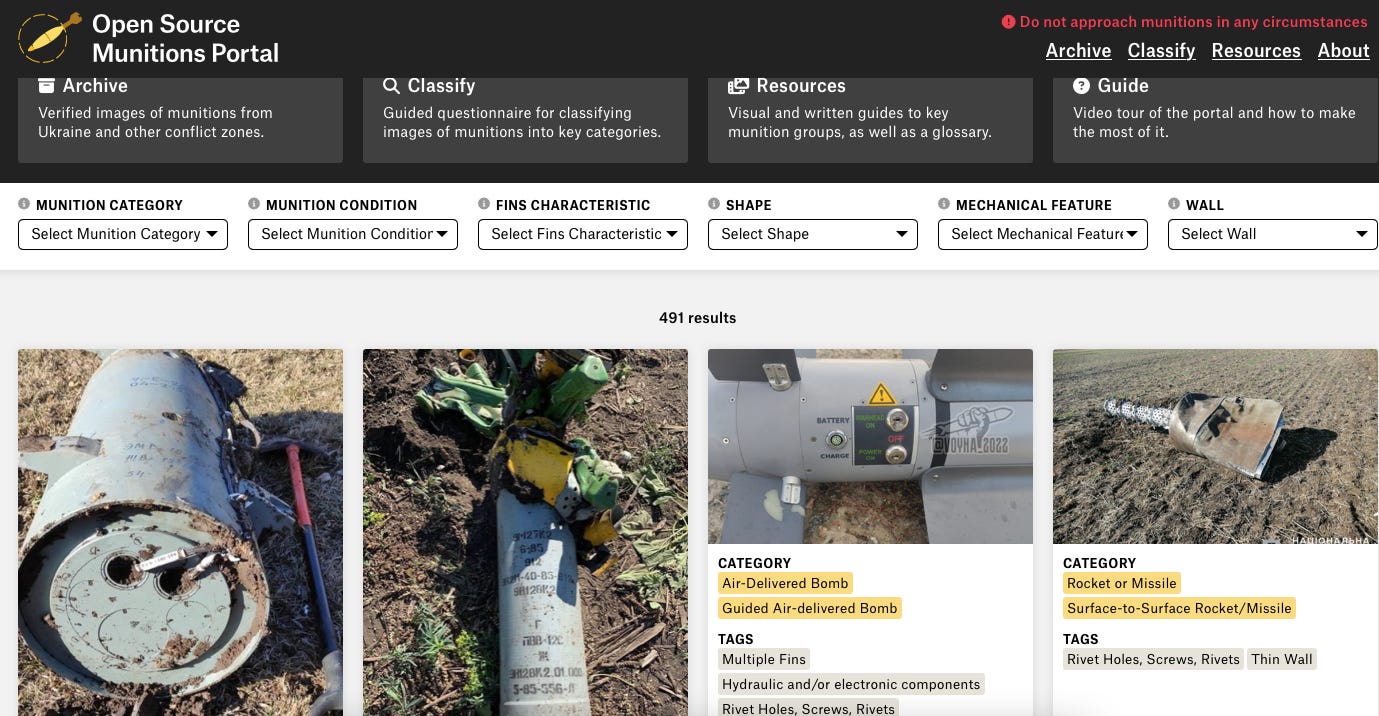Click the Multiple Fins tag
Viewport: 1379px width, 716px height.
pos(763,659)
